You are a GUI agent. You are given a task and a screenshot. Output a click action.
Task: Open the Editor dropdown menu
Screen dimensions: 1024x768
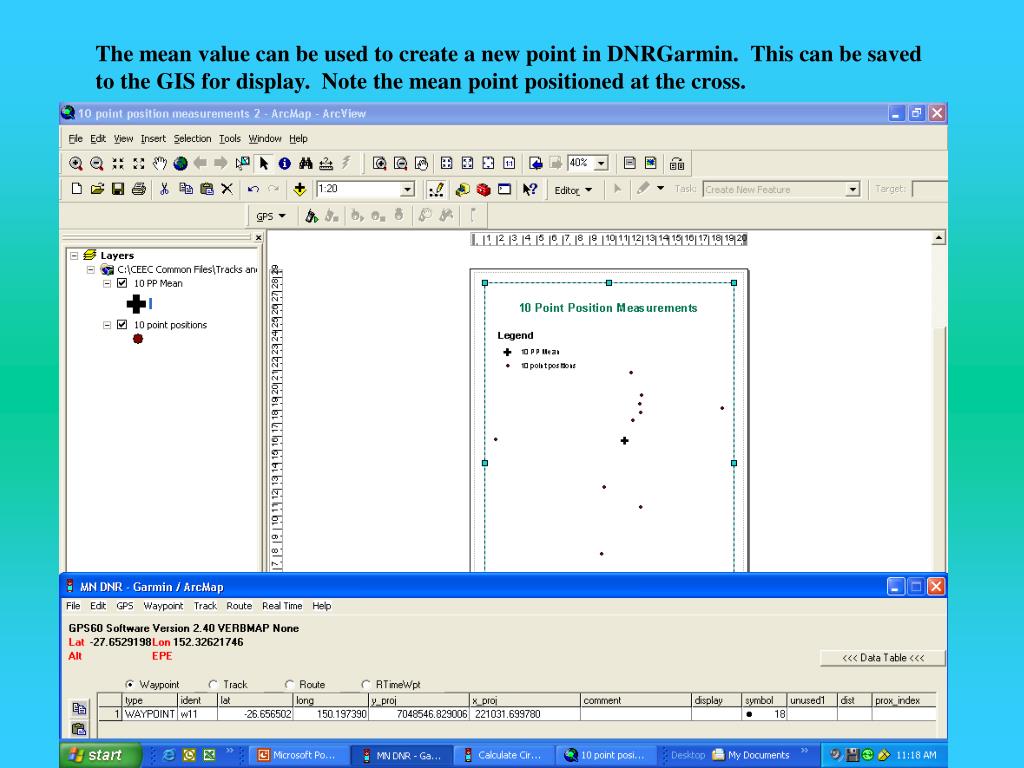point(573,190)
